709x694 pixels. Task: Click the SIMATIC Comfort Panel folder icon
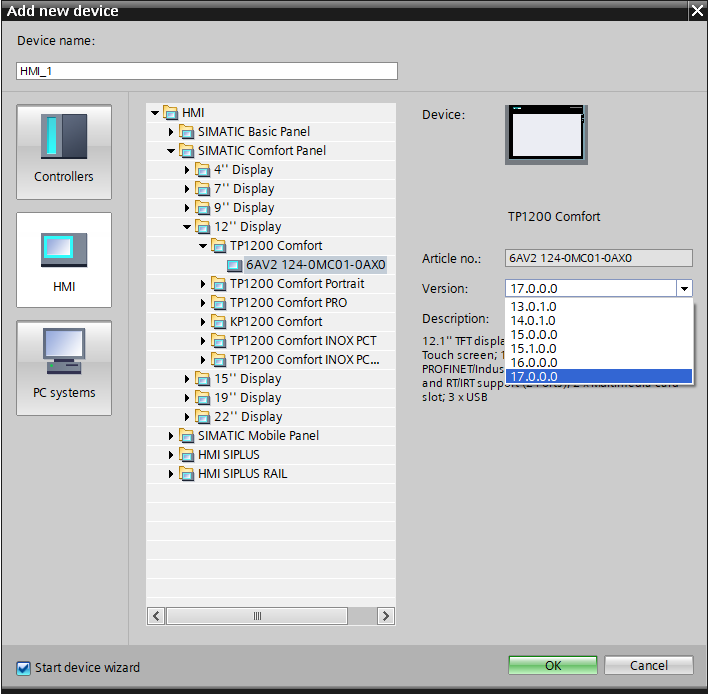[x=186, y=151]
